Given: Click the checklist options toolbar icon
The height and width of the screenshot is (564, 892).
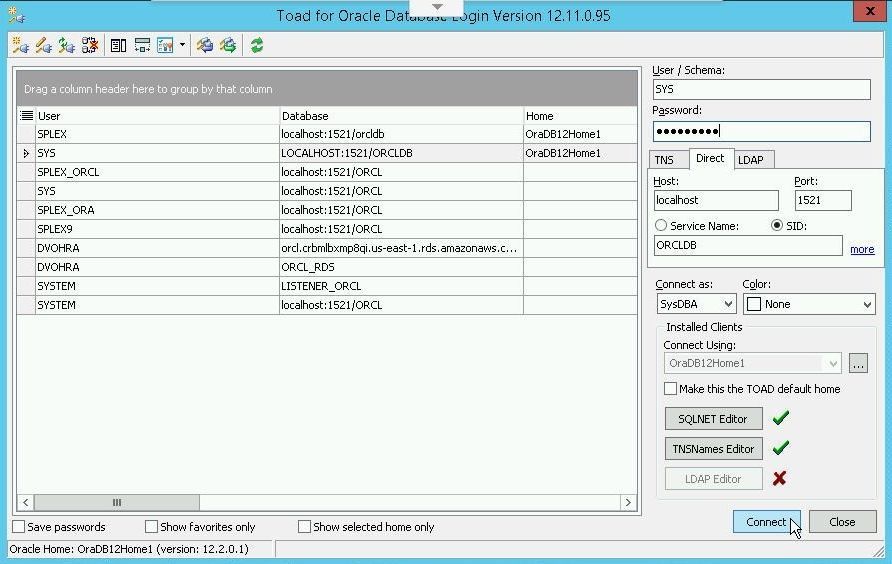Looking at the screenshot, I should [165, 45].
